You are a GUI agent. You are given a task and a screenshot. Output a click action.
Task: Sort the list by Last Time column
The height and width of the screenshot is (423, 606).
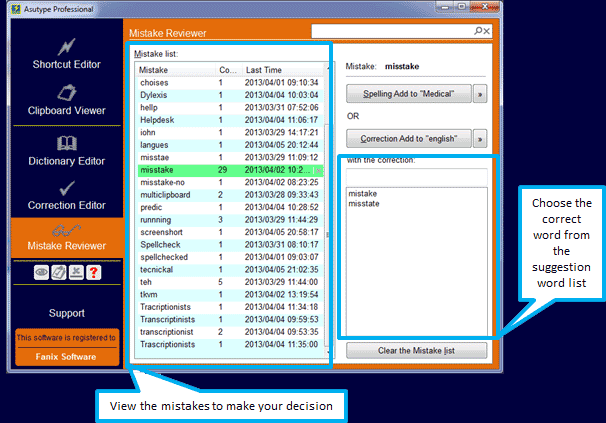click(280, 70)
